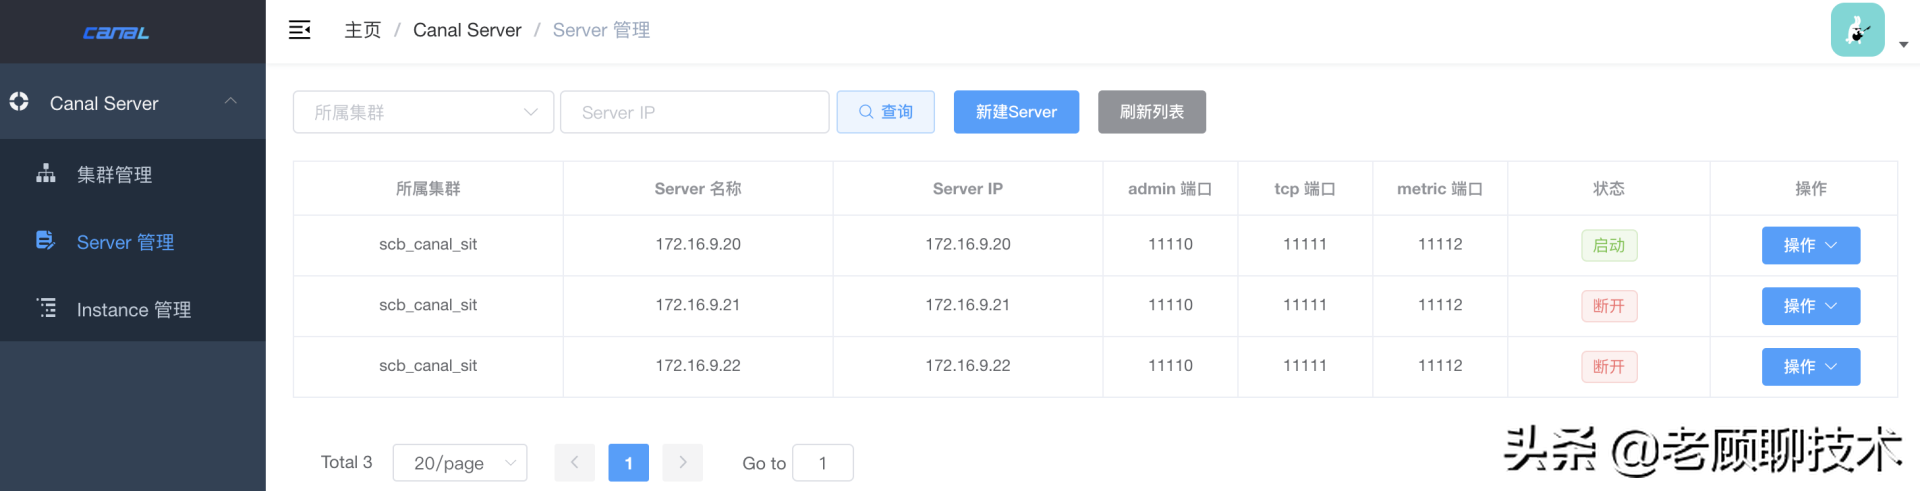
Task: Click 启动 status tag of 172.16.9.20
Action: click(x=1609, y=245)
